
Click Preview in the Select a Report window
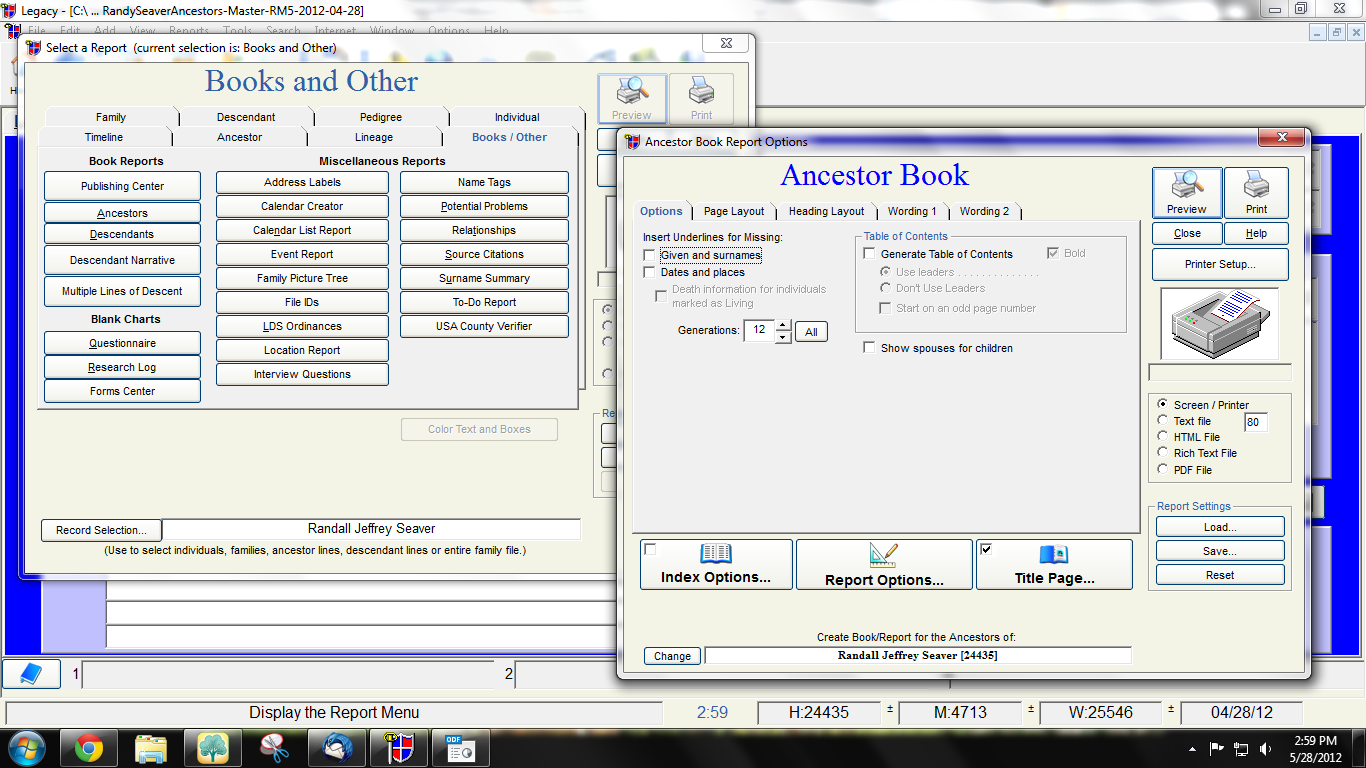[632, 99]
